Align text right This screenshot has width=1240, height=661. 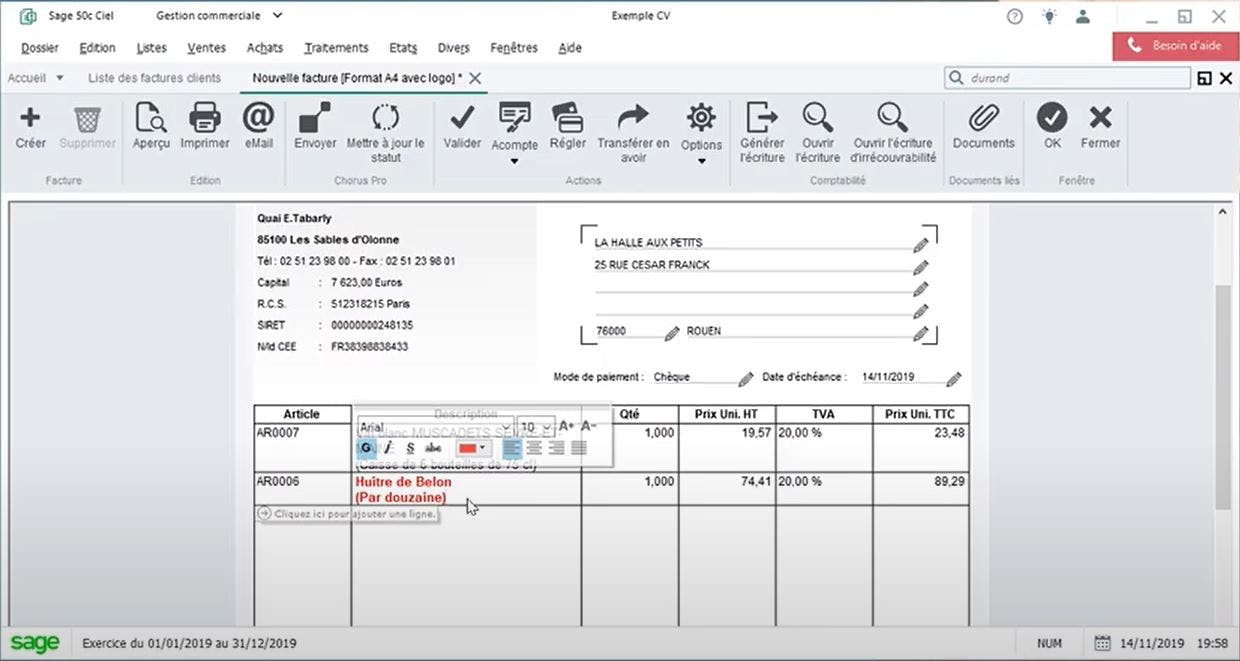(556, 448)
